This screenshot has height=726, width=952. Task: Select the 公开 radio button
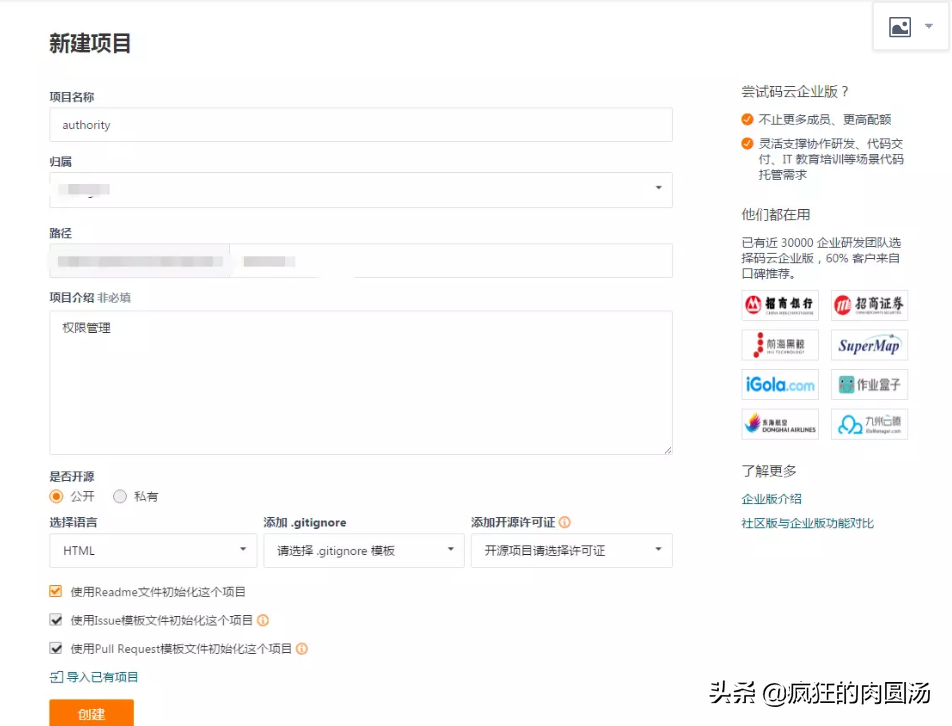[57, 496]
